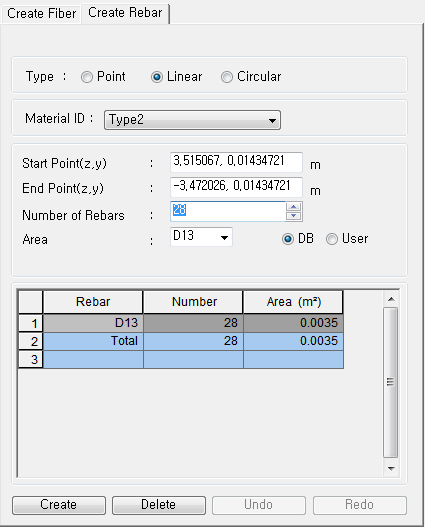Select the Linear type radio button
The height and width of the screenshot is (527, 425).
coord(157,77)
